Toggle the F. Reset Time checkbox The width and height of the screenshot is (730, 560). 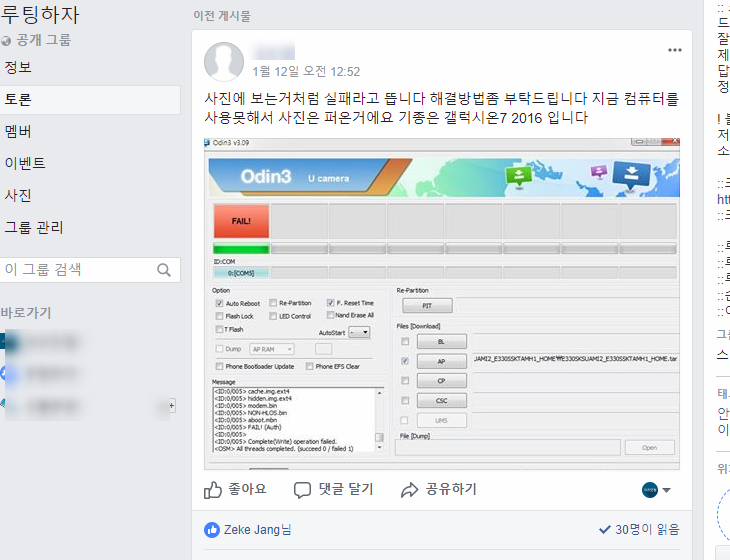coord(330,303)
